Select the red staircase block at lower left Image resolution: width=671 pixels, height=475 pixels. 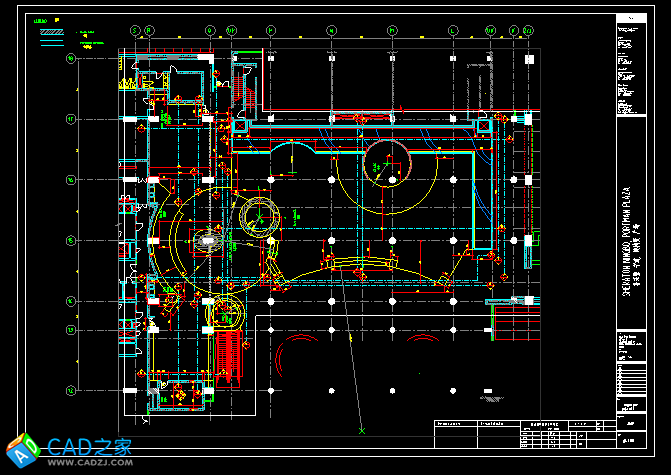229,358
